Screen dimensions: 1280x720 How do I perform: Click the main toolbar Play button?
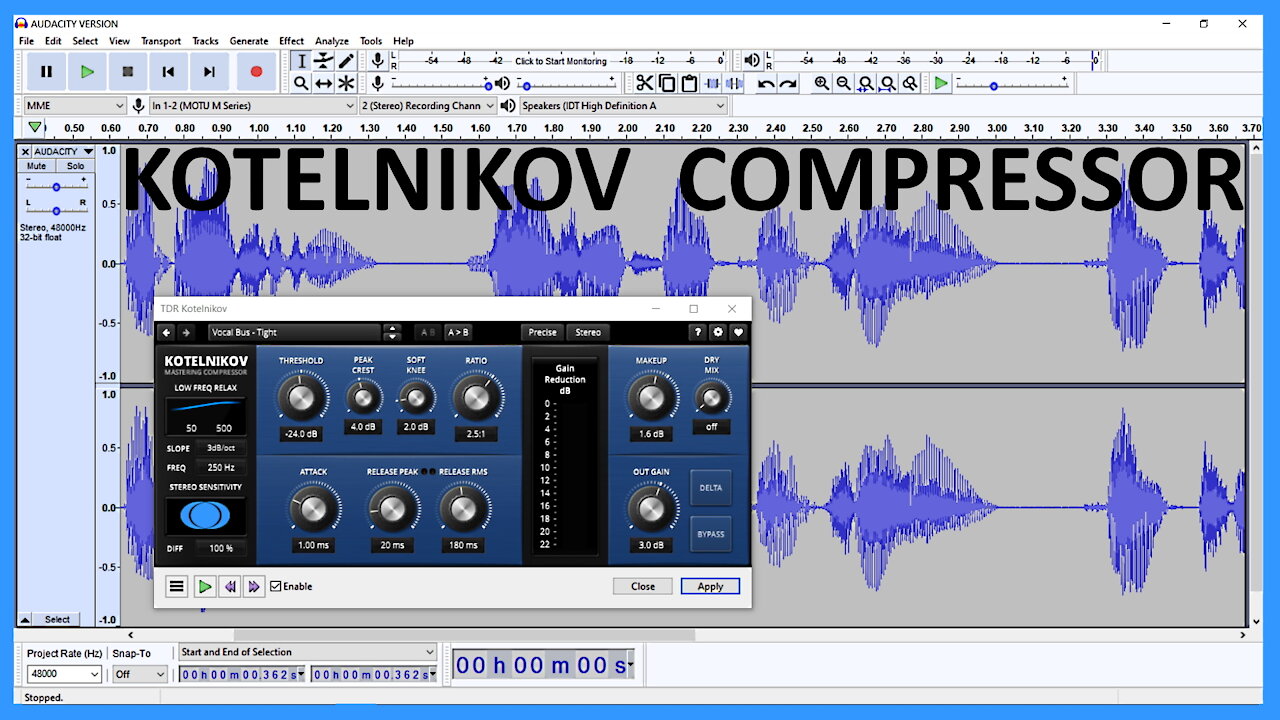pos(87,71)
